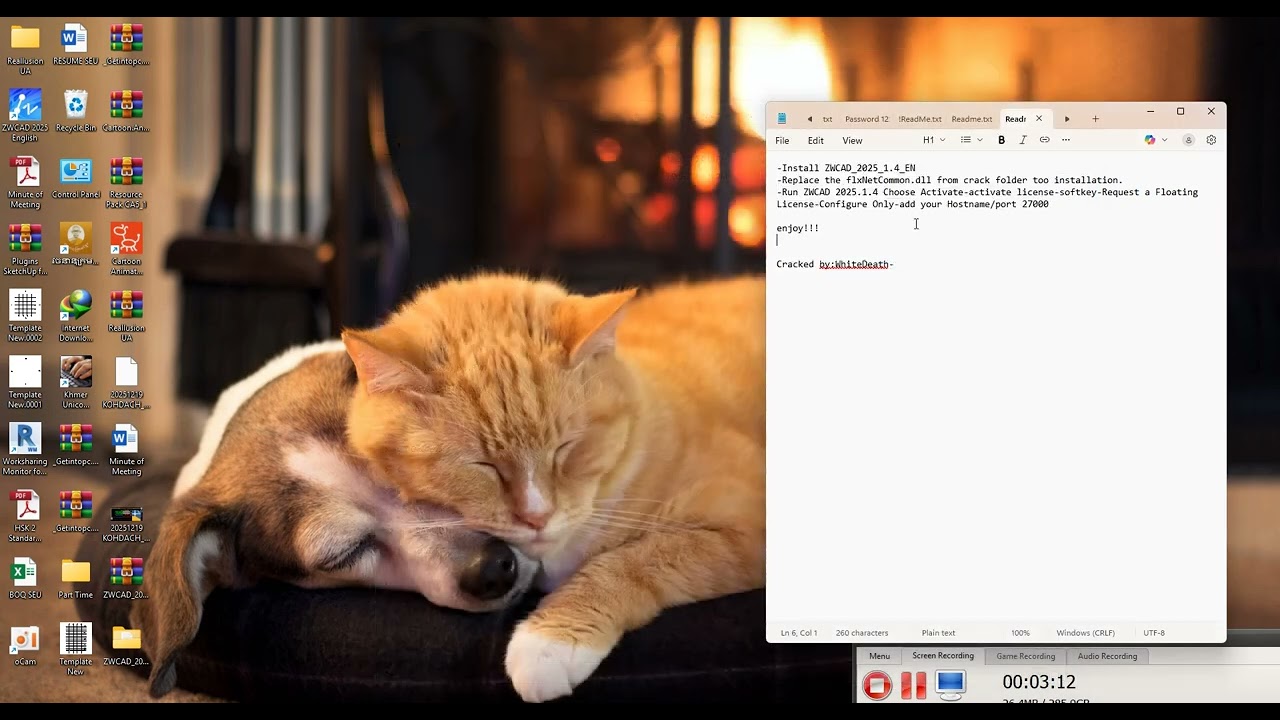Viewport: 1280px width, 720px height.
Task: Pause the oCam recording
Action: click(x=913, y=685)
